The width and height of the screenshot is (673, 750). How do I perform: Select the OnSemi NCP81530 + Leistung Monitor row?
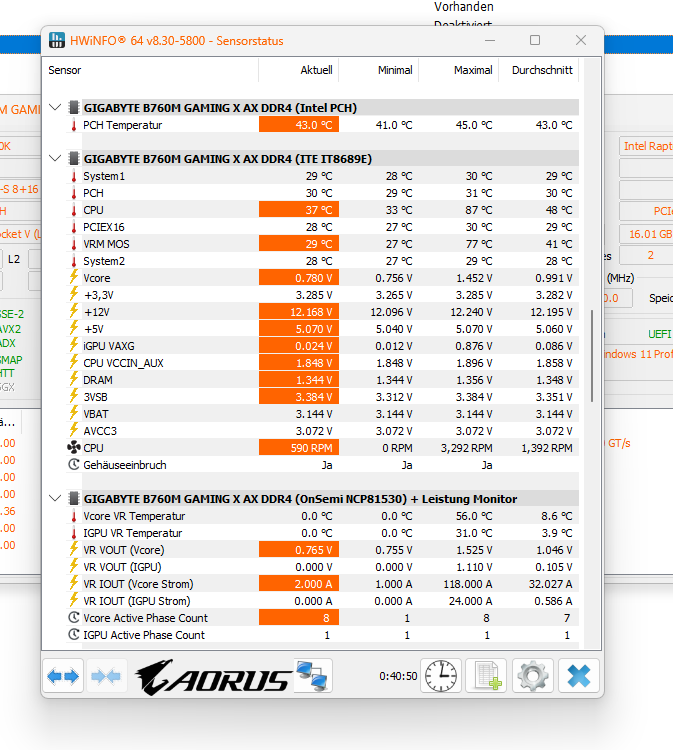pos(330,499)
